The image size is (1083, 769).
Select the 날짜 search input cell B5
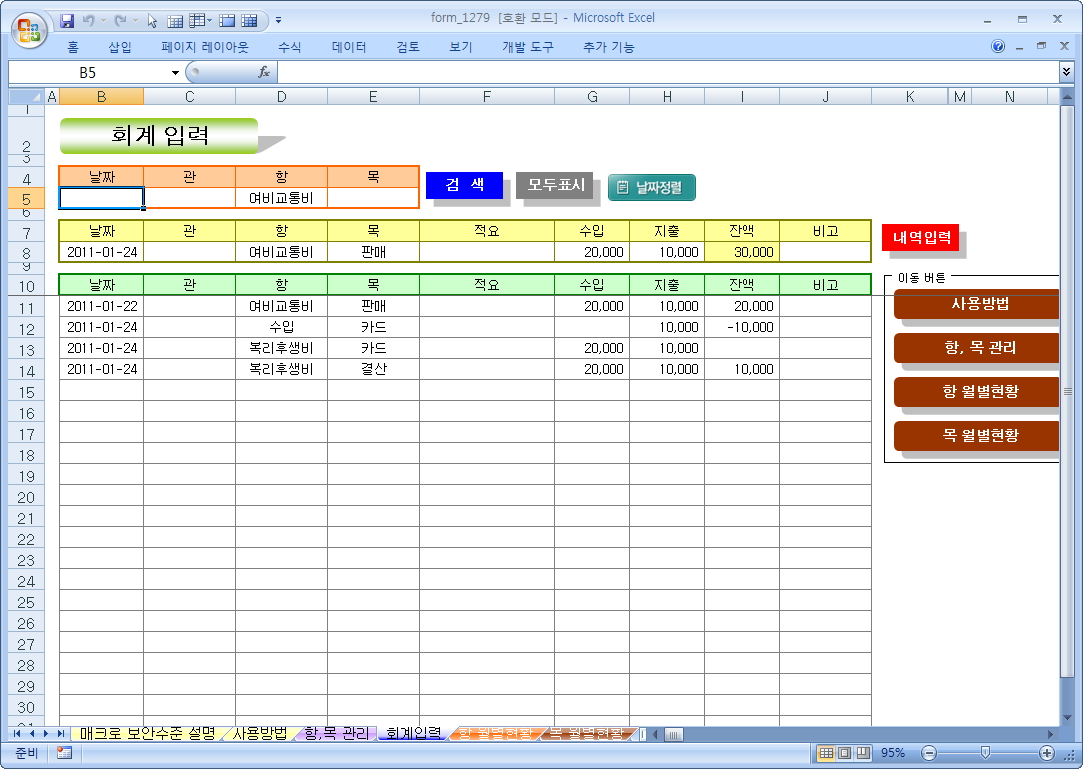coord(101,198)
